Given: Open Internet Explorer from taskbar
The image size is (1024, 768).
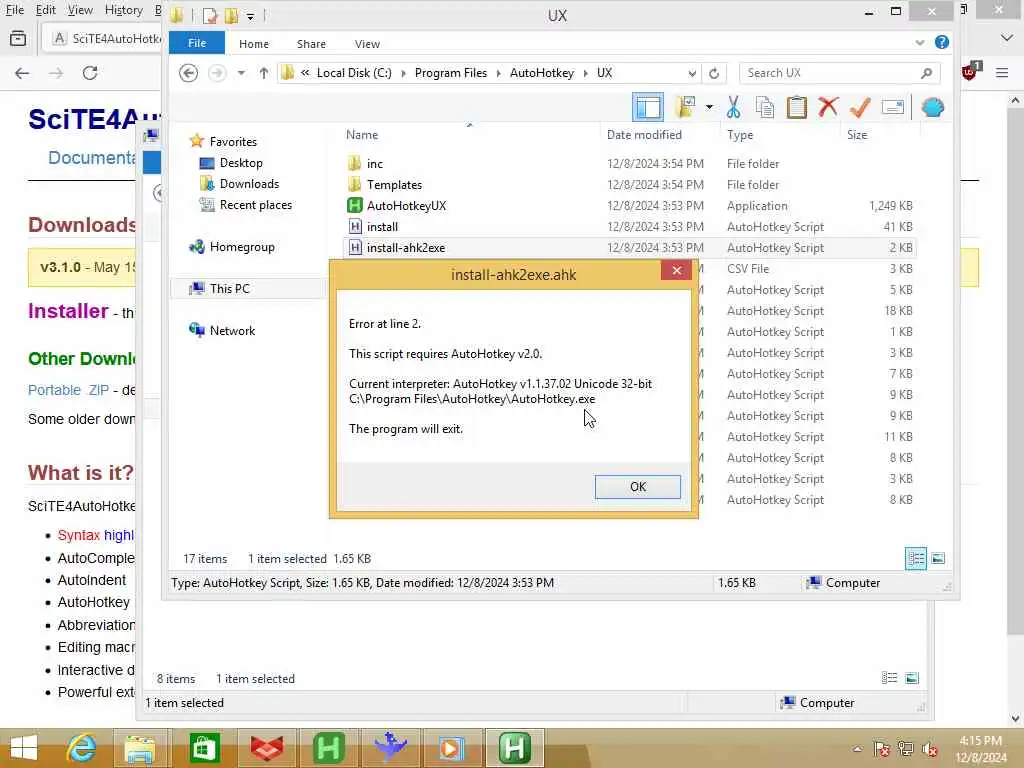Looking at the screenshot, I should [x=80, y=748].
